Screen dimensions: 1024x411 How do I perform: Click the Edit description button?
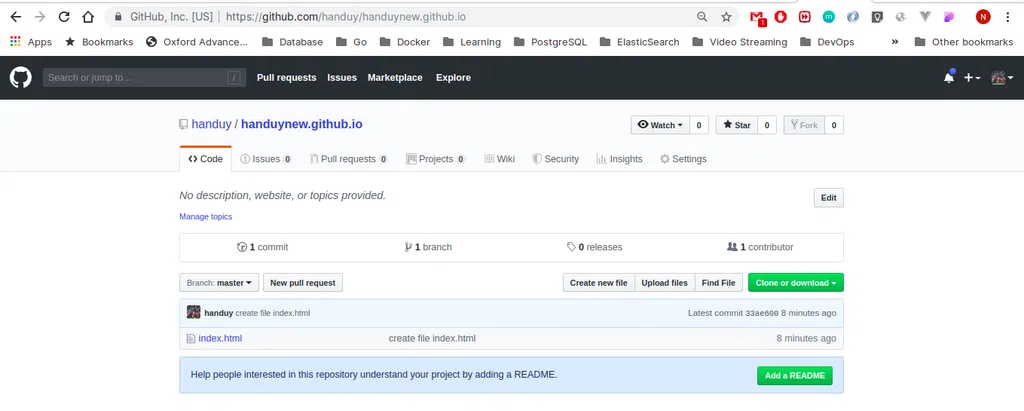click(828, 198)
